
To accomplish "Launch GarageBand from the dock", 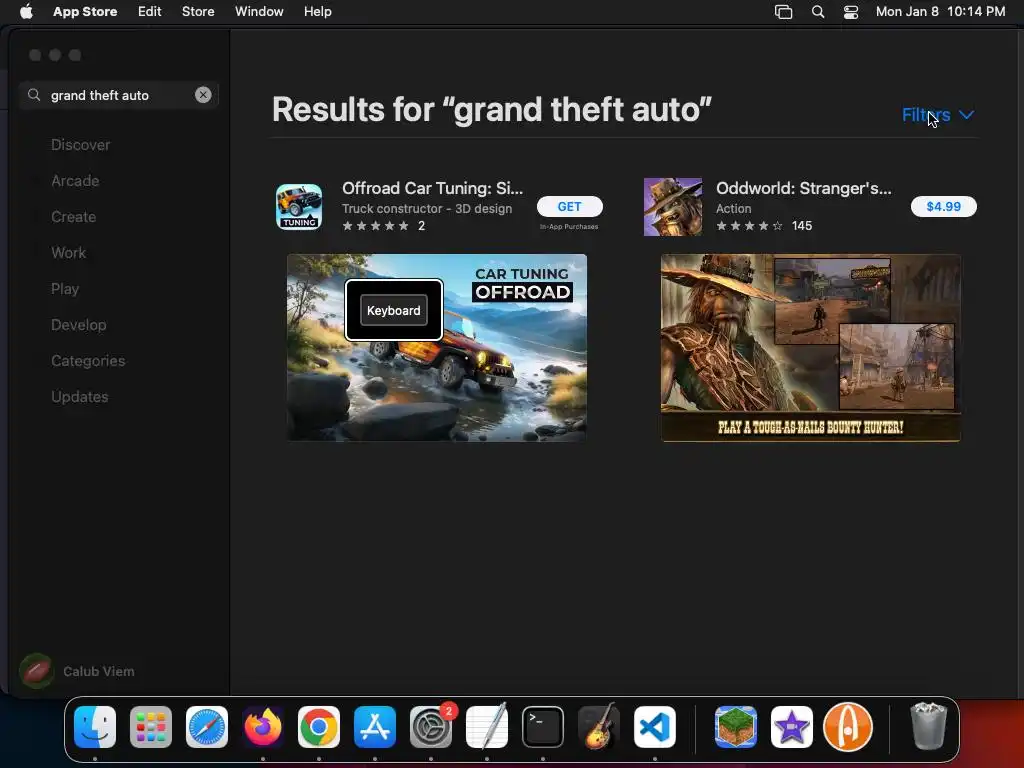I will (599, 727).
